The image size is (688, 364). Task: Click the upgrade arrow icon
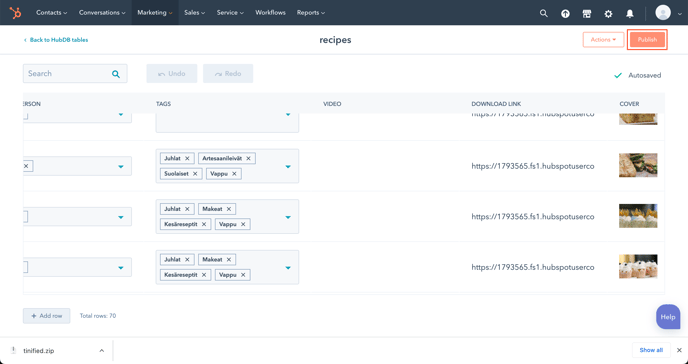click(565, 14)
